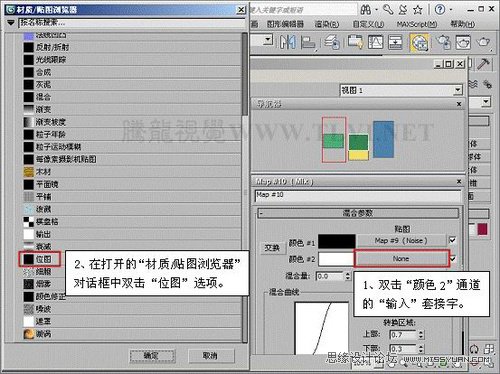Select the 棋盘格 checker map item
The width and height of the screenshot is (500, 374).
(x=132, y=222)
